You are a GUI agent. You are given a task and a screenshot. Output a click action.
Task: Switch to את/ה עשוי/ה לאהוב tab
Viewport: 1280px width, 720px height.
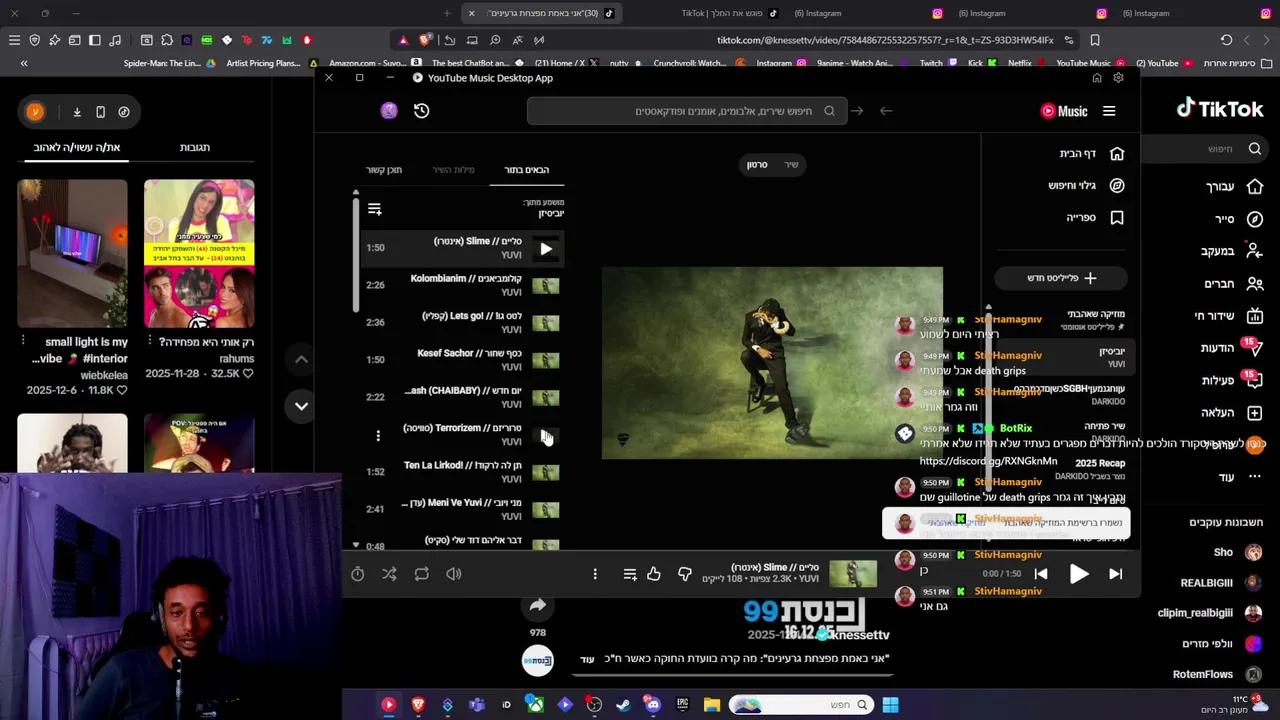(76, 147)
